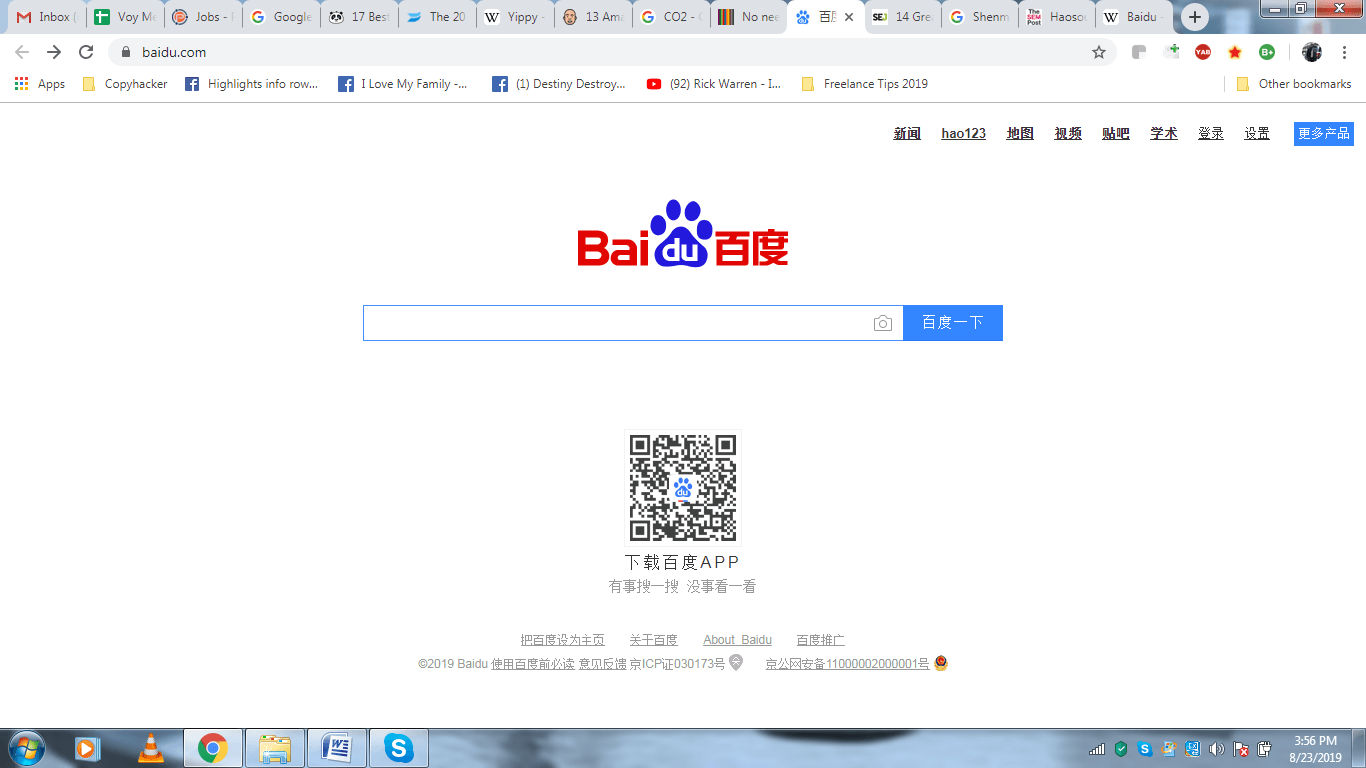Switch to the Voy Me tab

tap(124, 17)
